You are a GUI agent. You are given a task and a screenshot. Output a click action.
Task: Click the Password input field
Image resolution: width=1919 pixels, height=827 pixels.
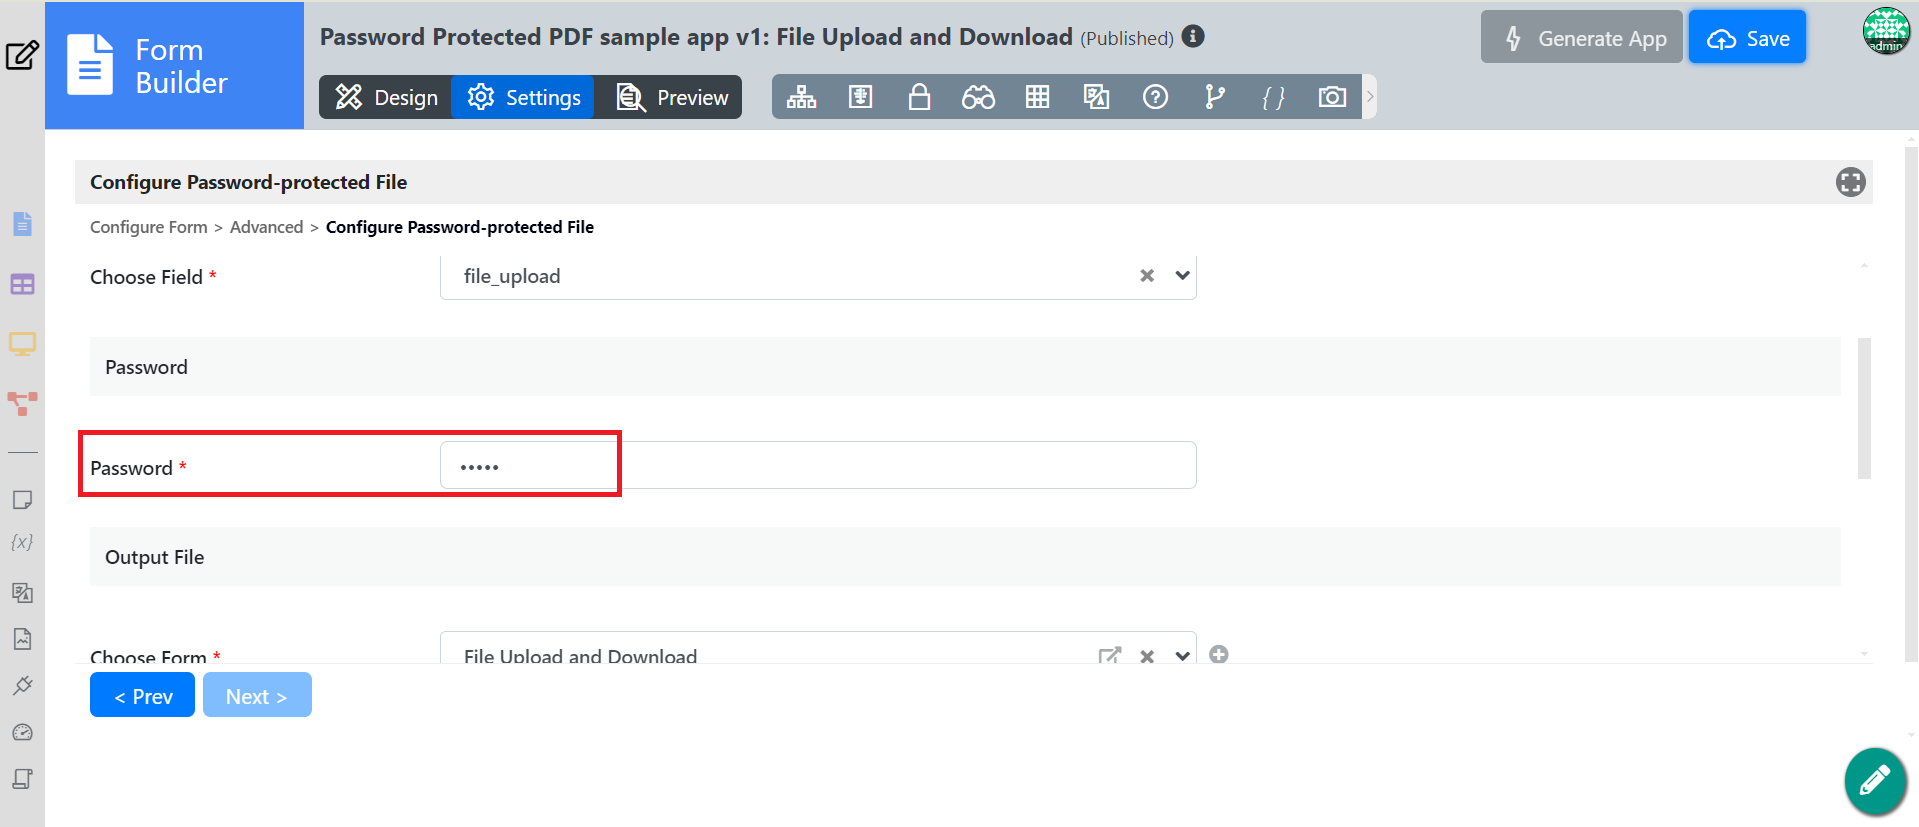(x=818, y=465)
